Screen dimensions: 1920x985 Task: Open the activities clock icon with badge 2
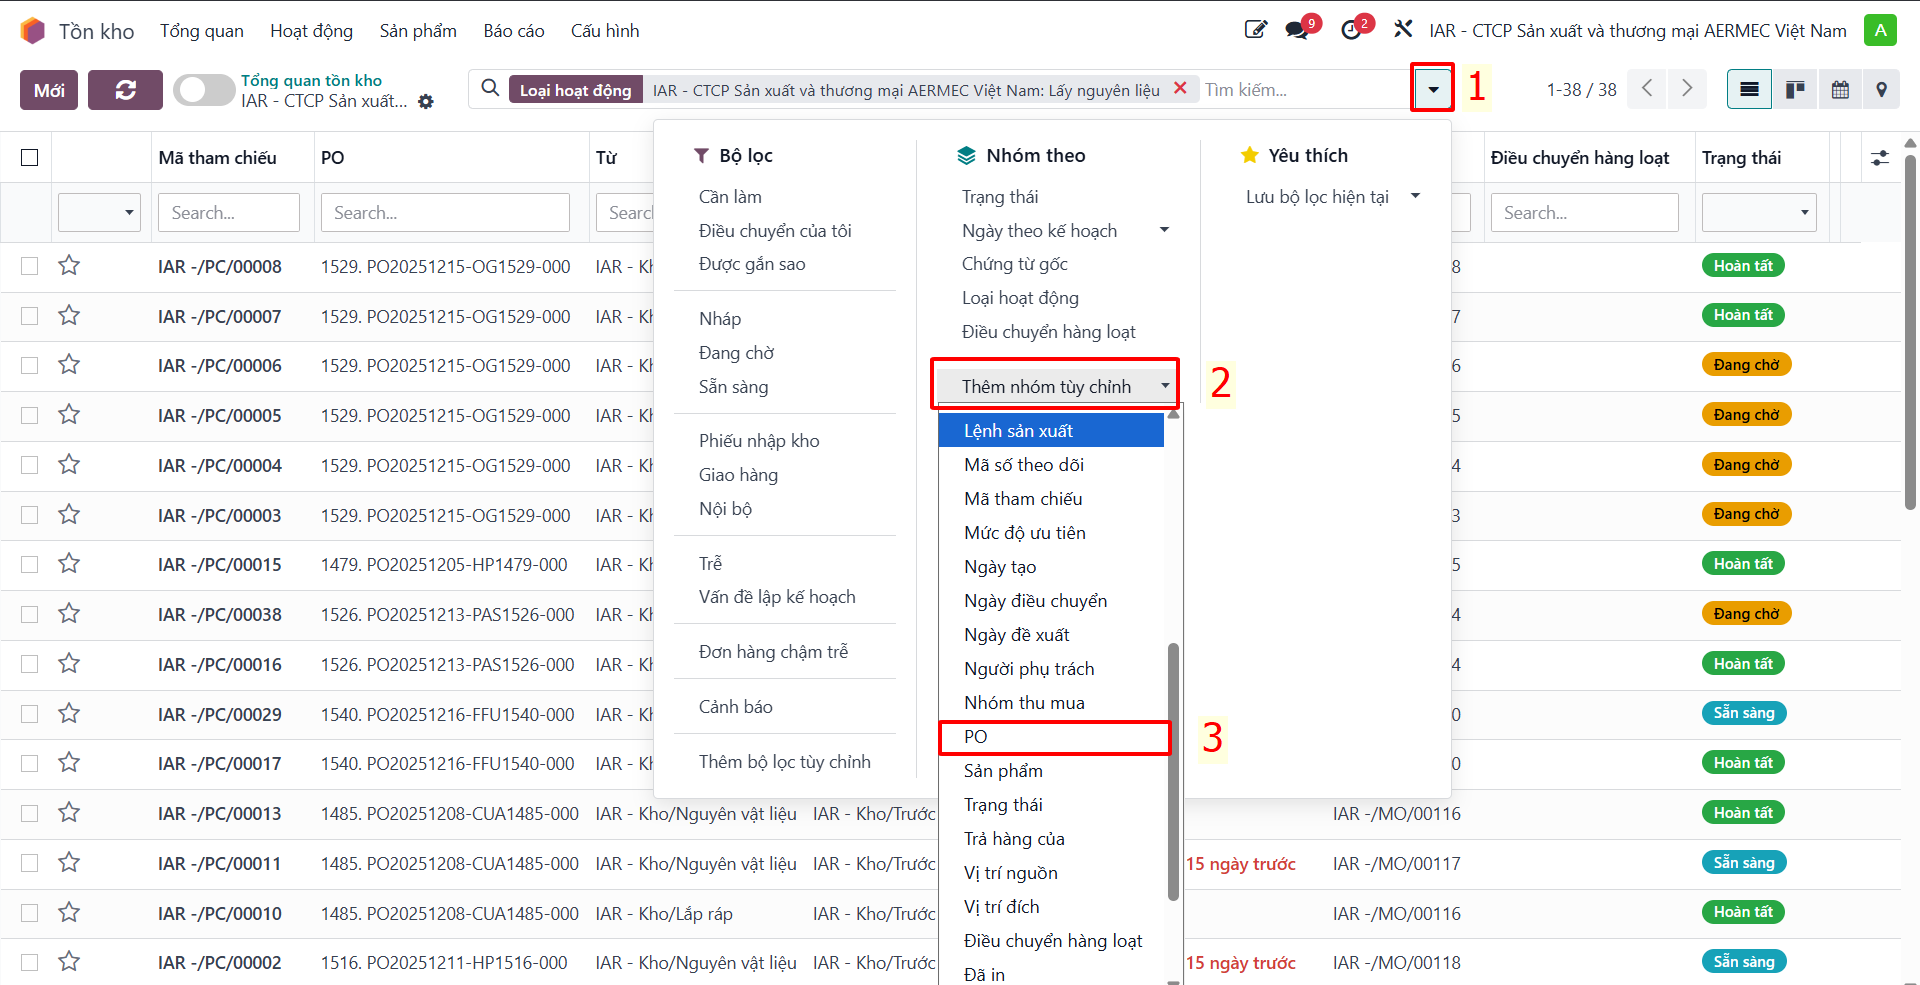click(1351, 30)
